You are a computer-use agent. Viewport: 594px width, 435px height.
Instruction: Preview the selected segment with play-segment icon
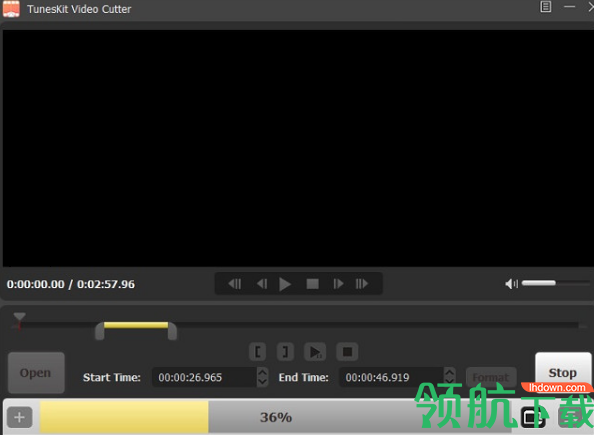coord(315,352)
